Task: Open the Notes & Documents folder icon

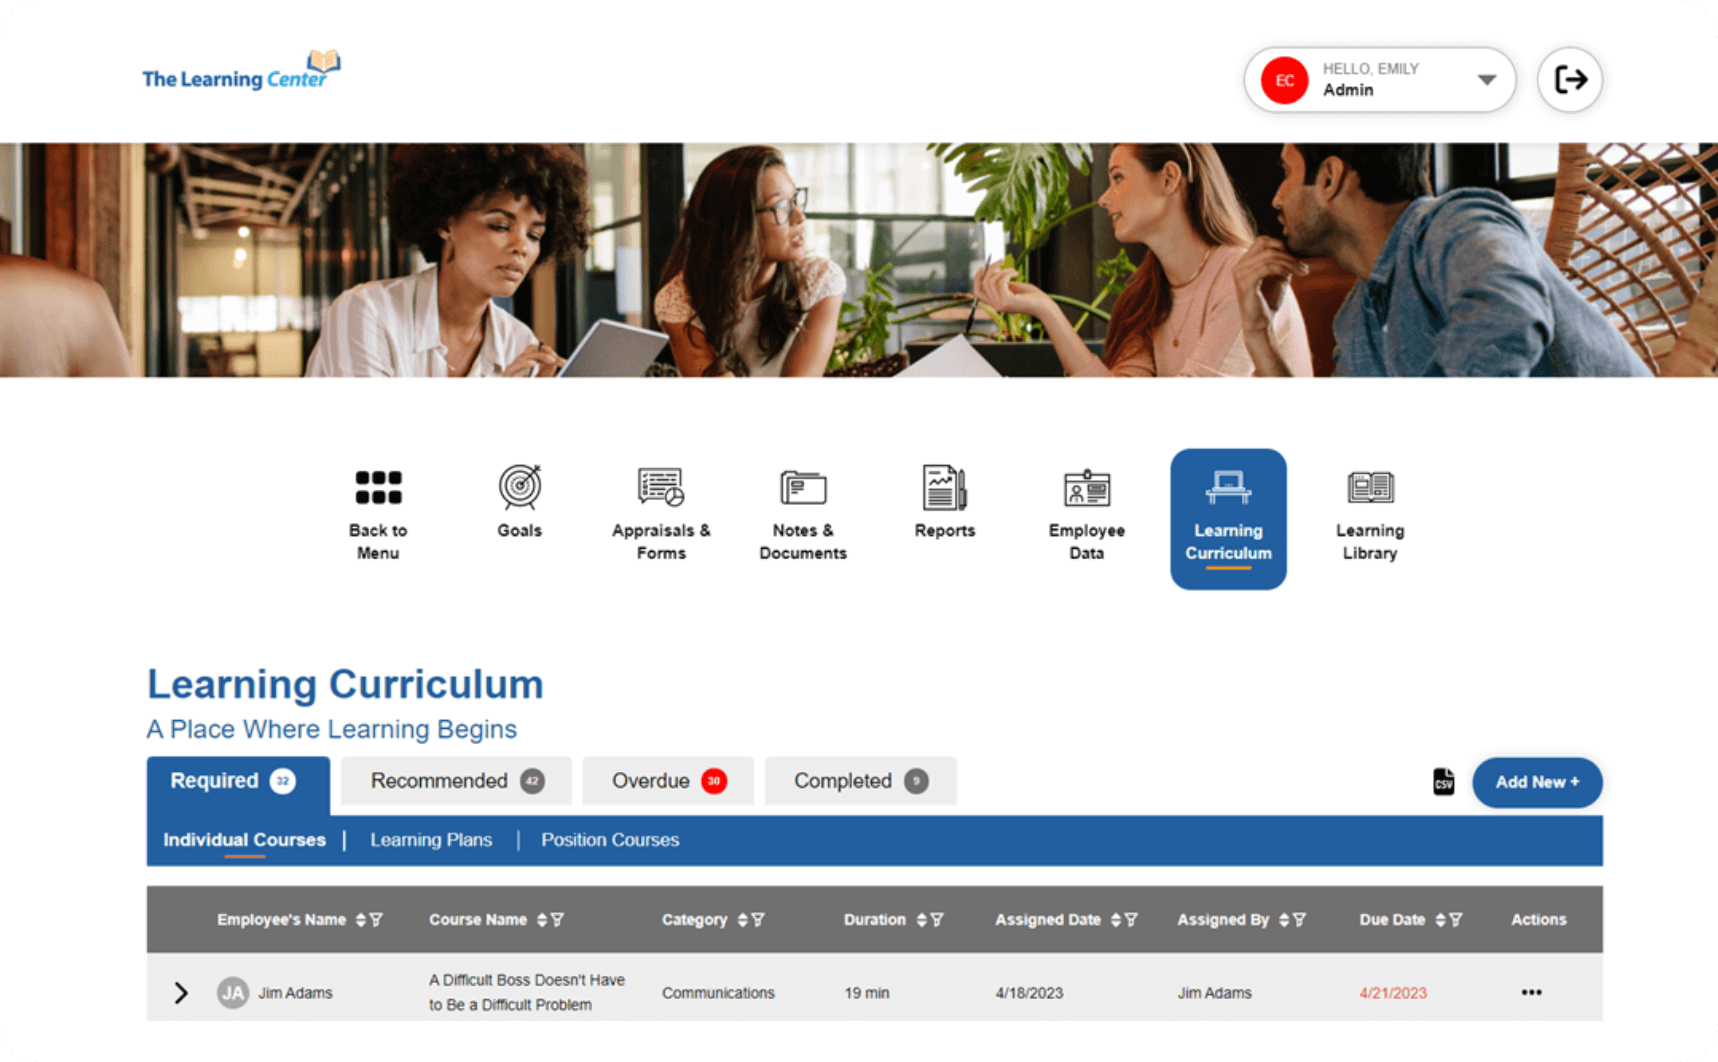Action: 803,488
